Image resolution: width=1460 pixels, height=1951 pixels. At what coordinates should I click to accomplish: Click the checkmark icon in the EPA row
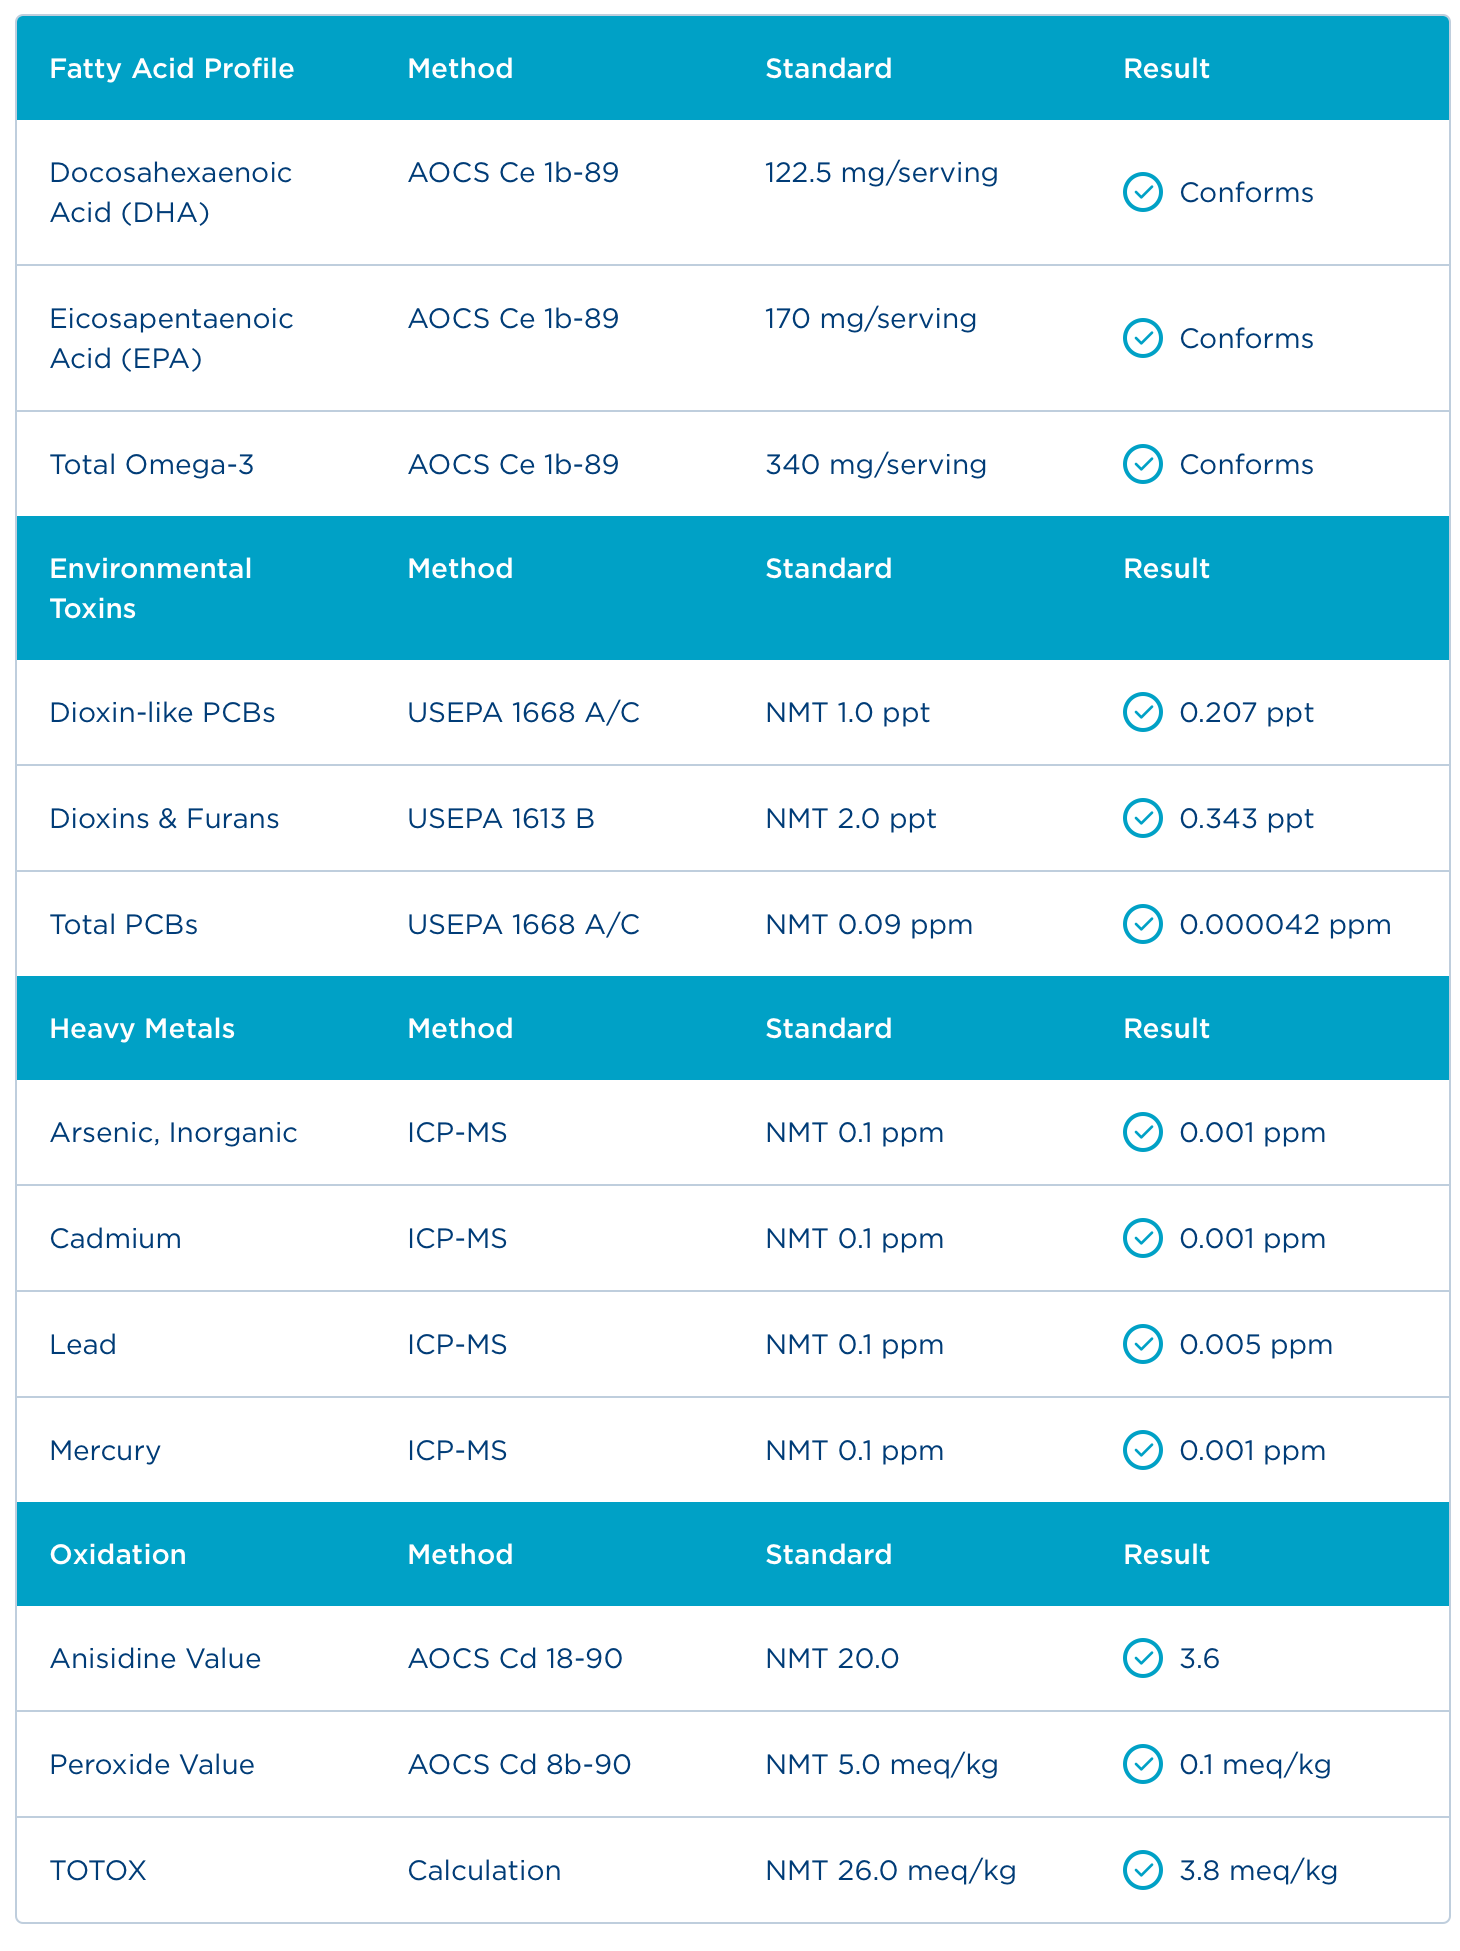(1142, 339)
